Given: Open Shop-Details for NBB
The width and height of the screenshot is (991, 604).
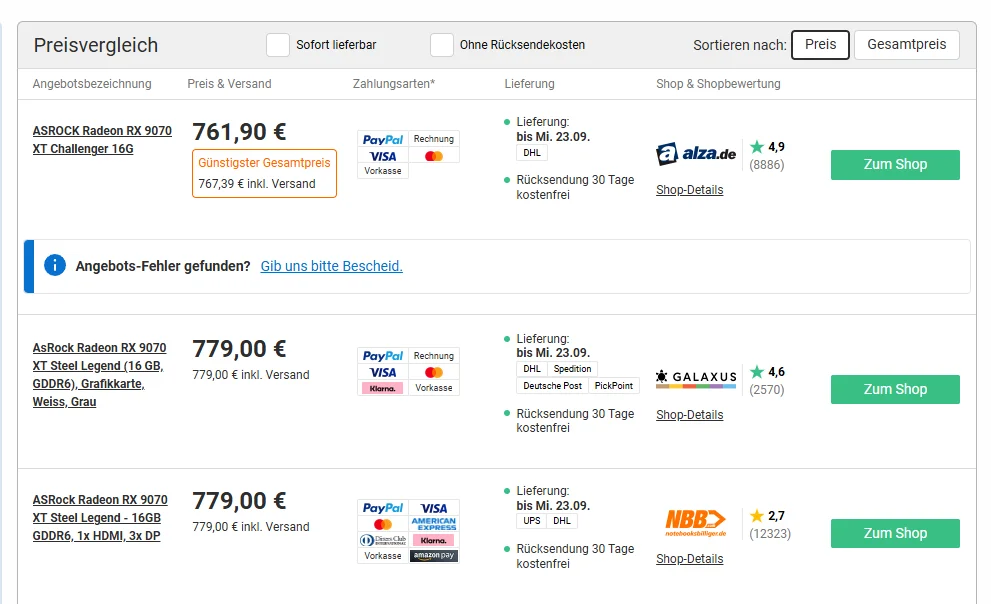Looking at the screenshot, I should [690, 559].
